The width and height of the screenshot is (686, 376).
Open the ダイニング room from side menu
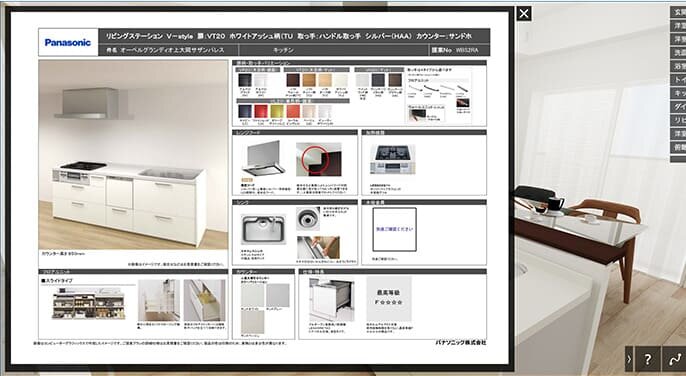click(678, 107)
